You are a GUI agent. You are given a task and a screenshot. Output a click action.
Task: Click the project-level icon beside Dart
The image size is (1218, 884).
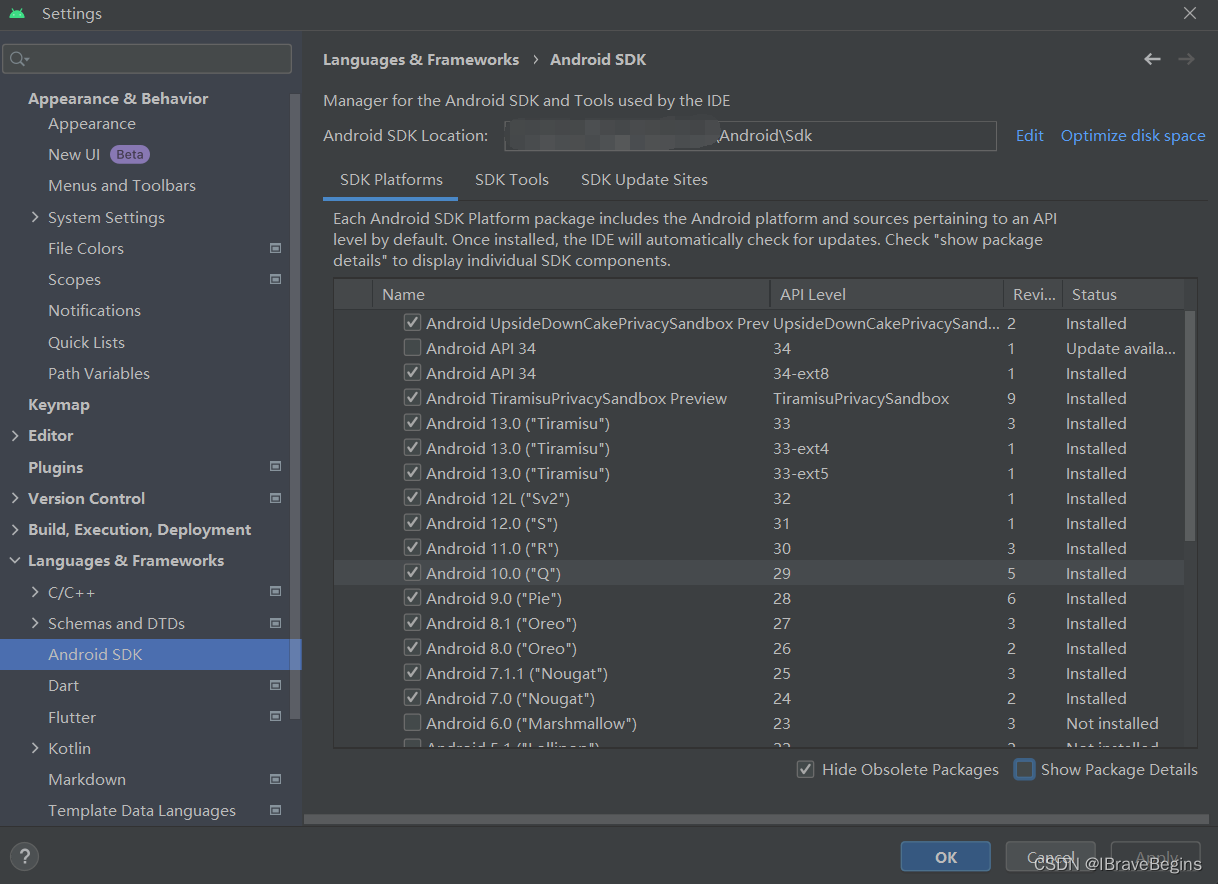[276, 685]
